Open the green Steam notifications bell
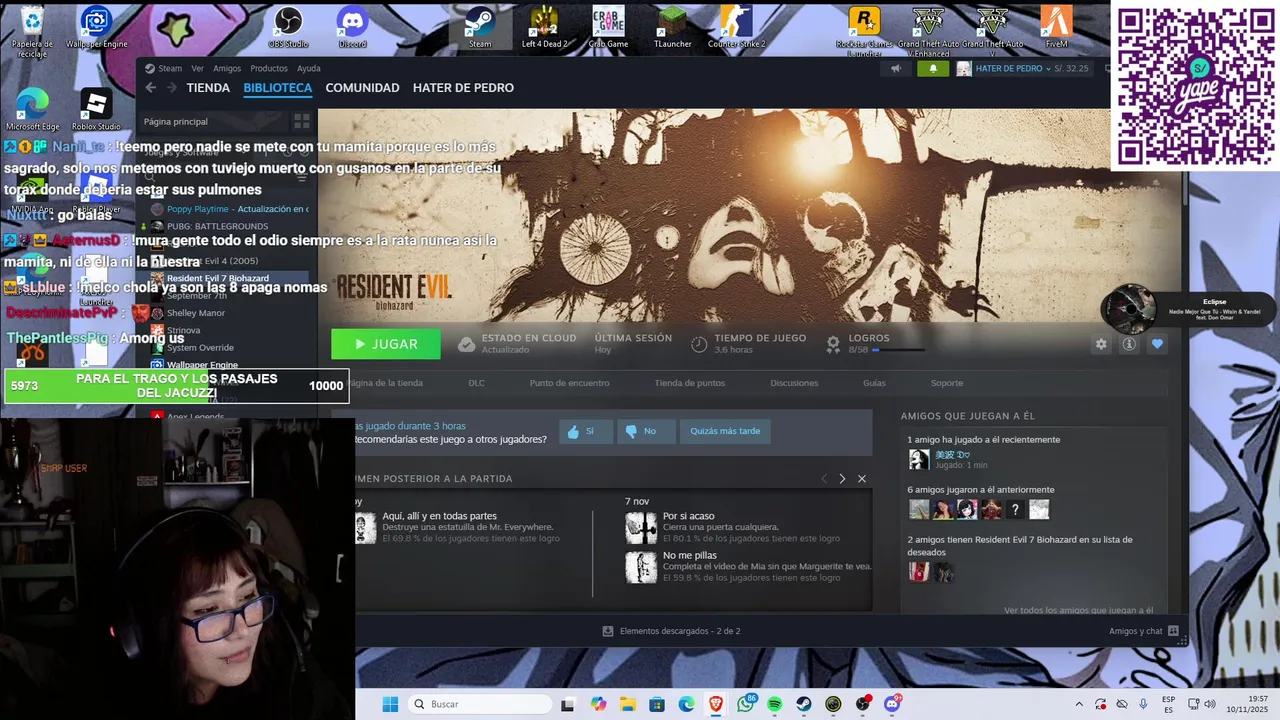 (x=933, y=68)
